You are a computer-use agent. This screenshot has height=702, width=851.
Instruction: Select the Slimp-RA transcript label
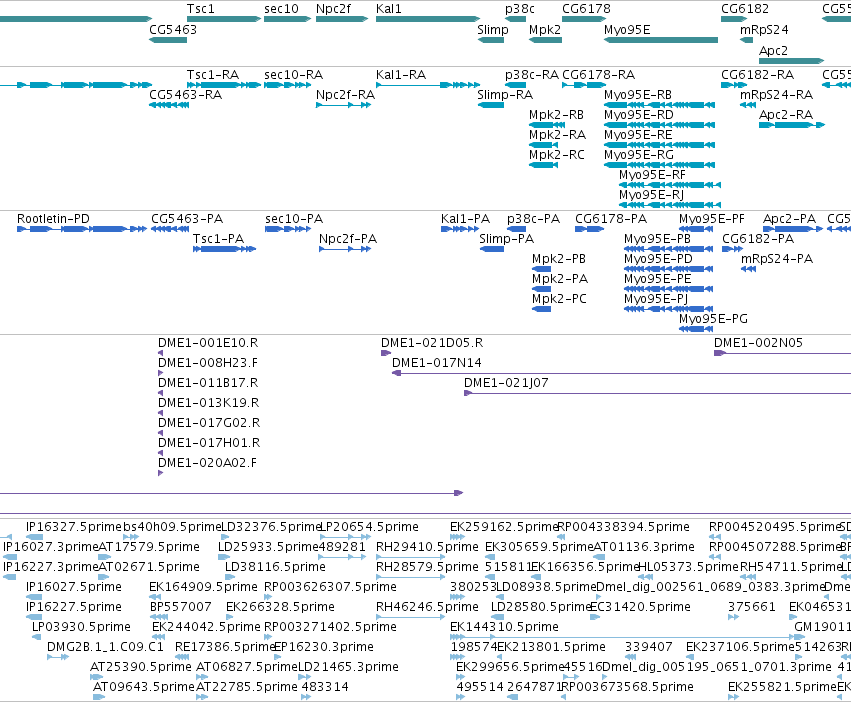click(x=505, y=95)
